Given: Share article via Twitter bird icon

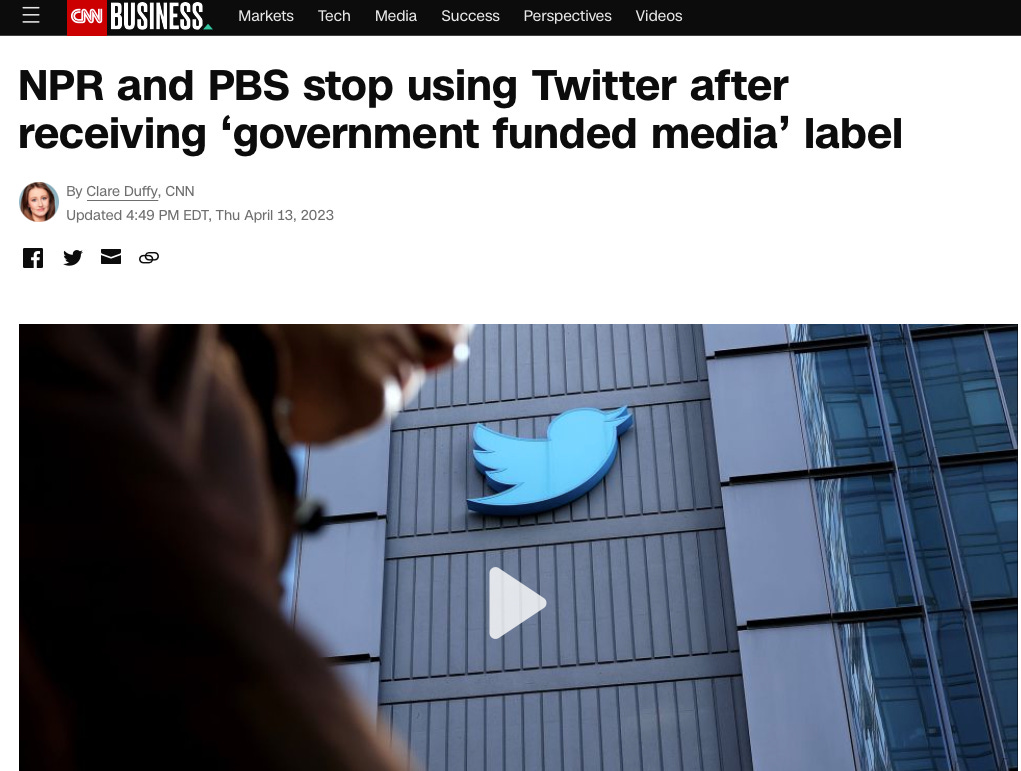Looking at the screenshot, I should pos(73,258).
